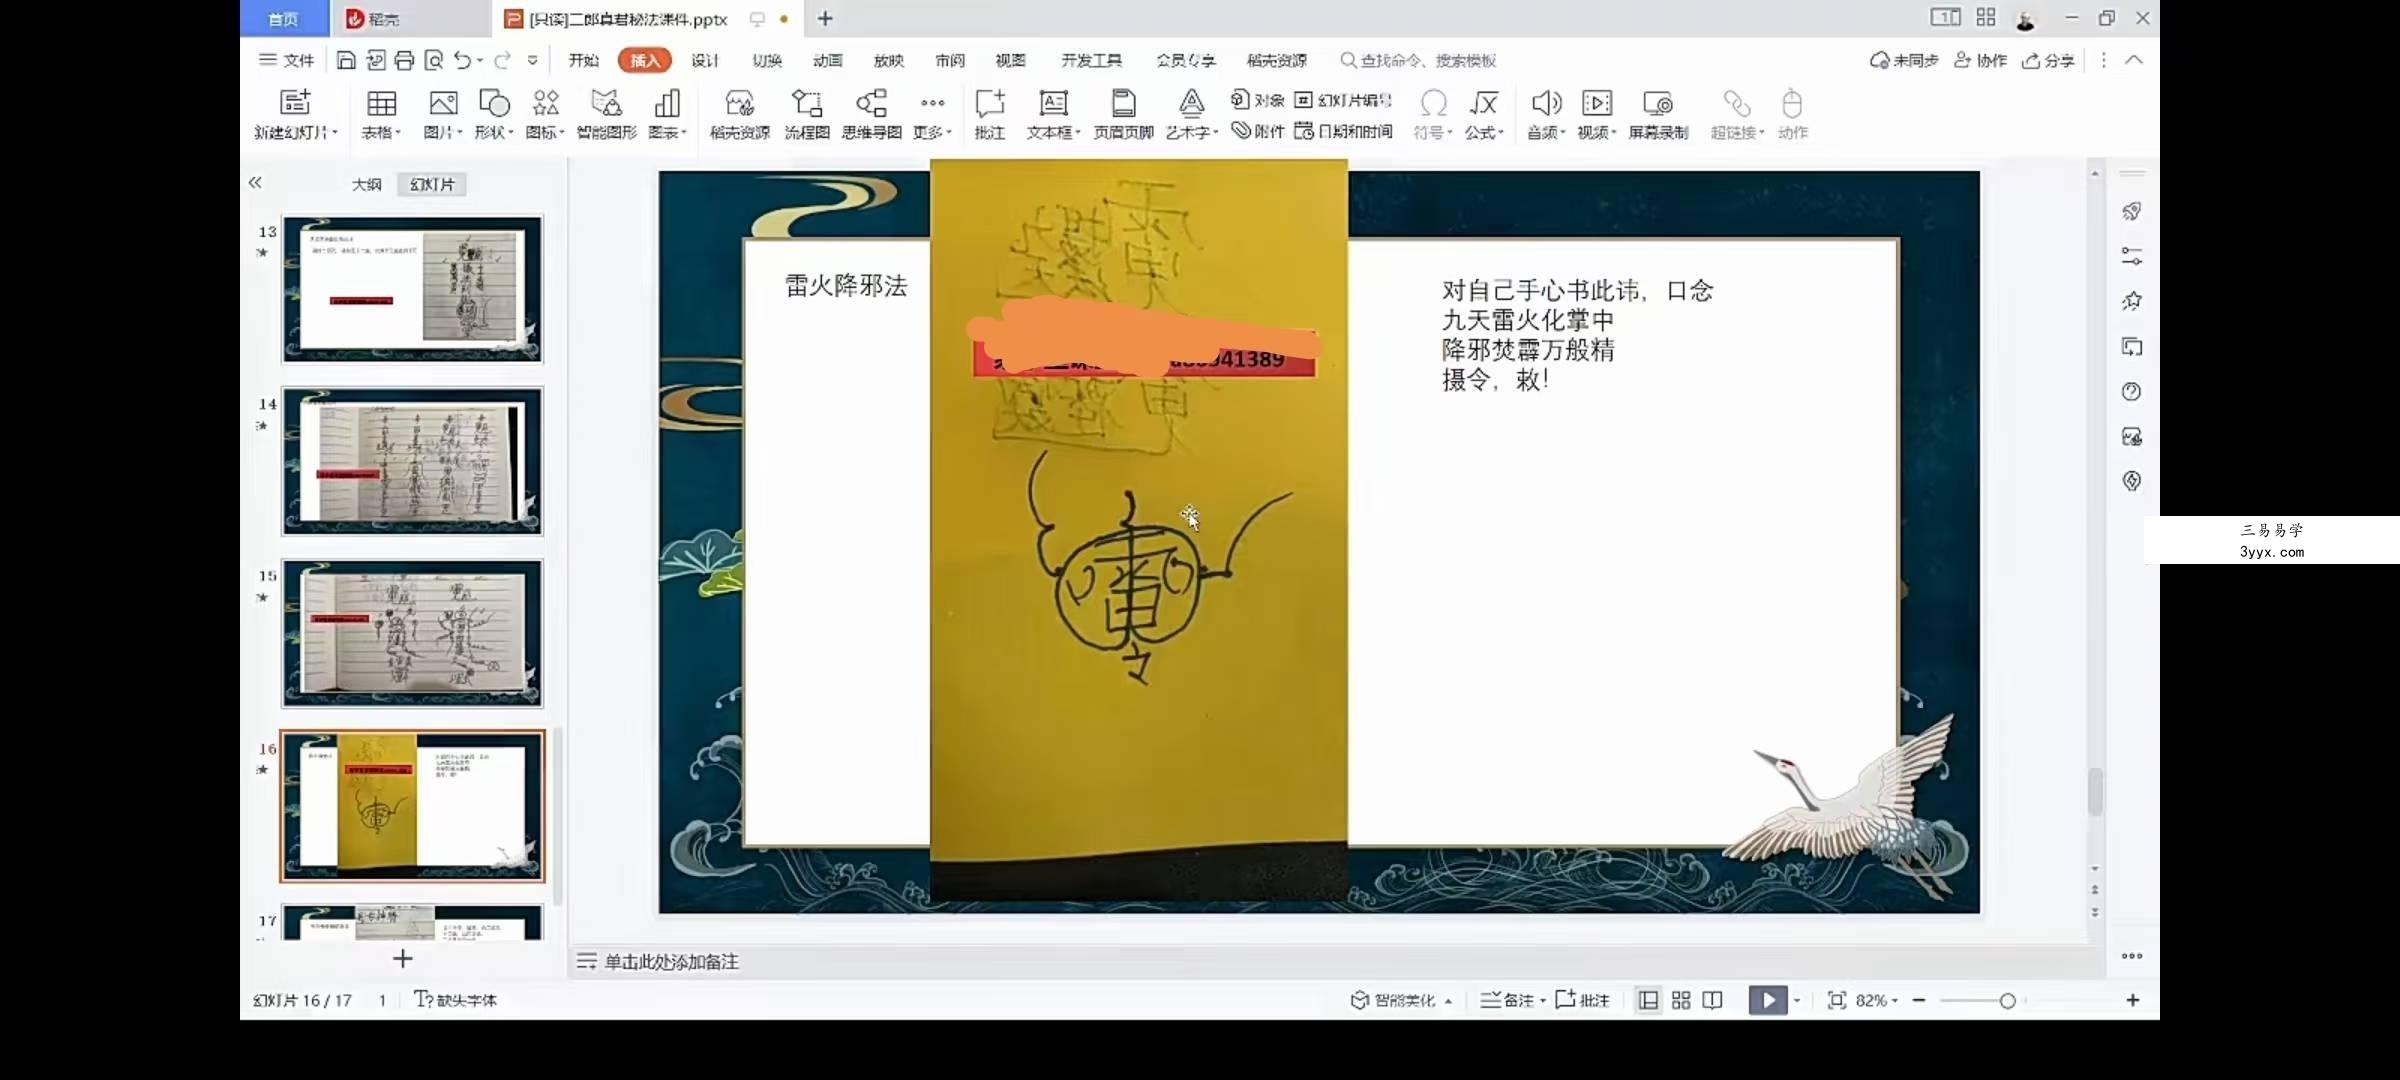The height and width of the screenshot is (1080, 2400).
Task: Switch to 大纲 outline tab
Action: (366, 184)
